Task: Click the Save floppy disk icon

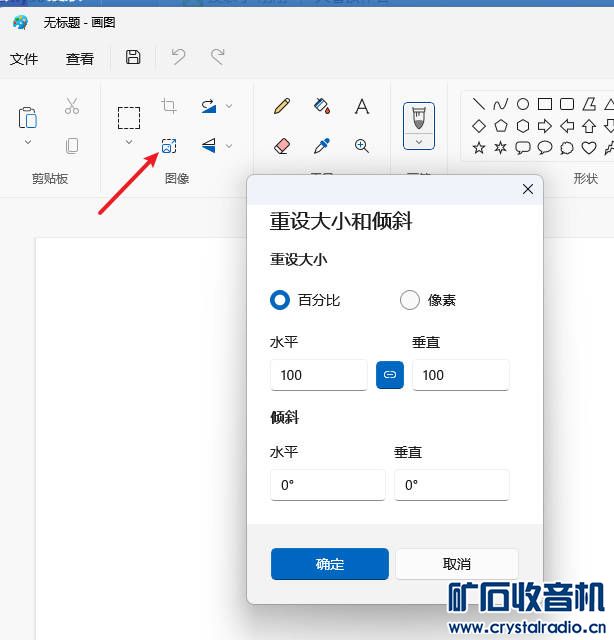Action: [x=133, y=57]
